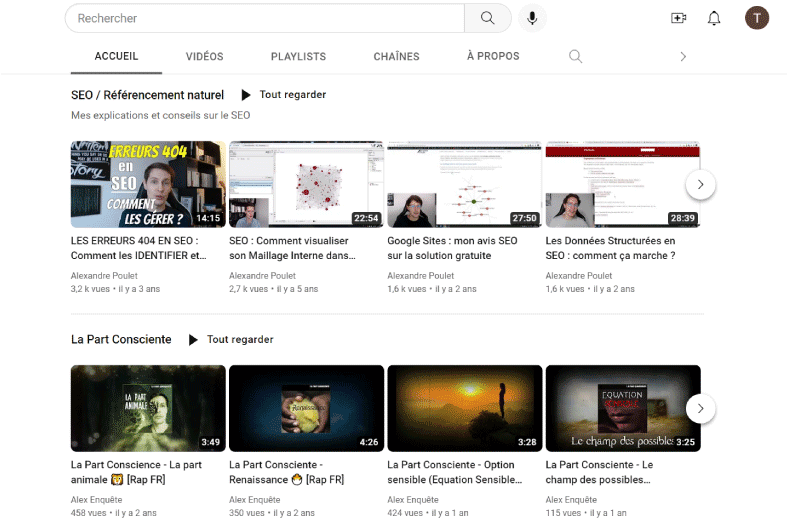
Task: Open the Option sensible video thumbnail
Action: click(464, 409)
